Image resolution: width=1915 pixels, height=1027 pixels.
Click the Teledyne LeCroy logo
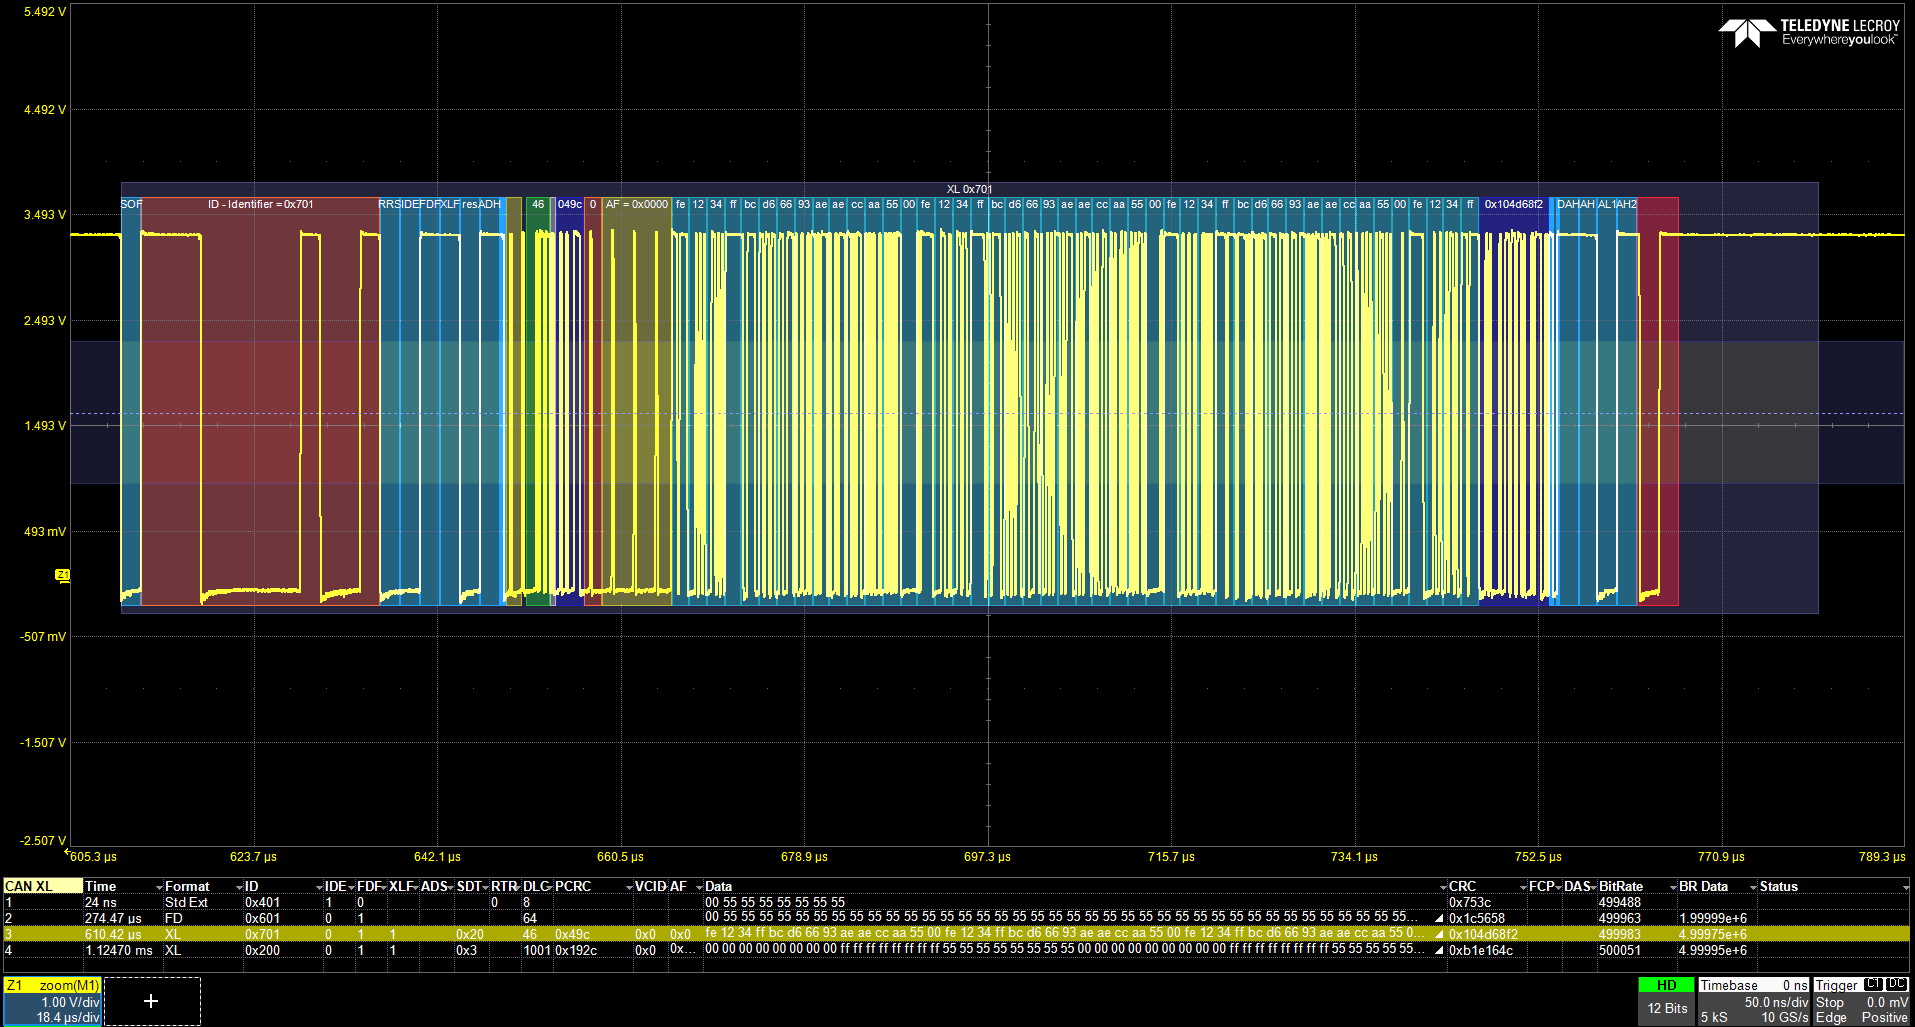coord(1809,33)
